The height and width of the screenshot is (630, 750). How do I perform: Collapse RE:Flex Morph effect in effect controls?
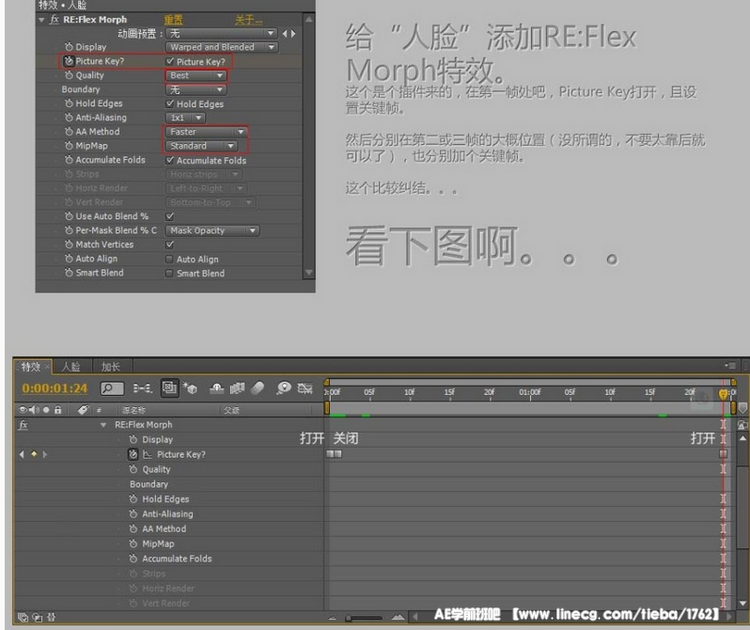point(42,20)
